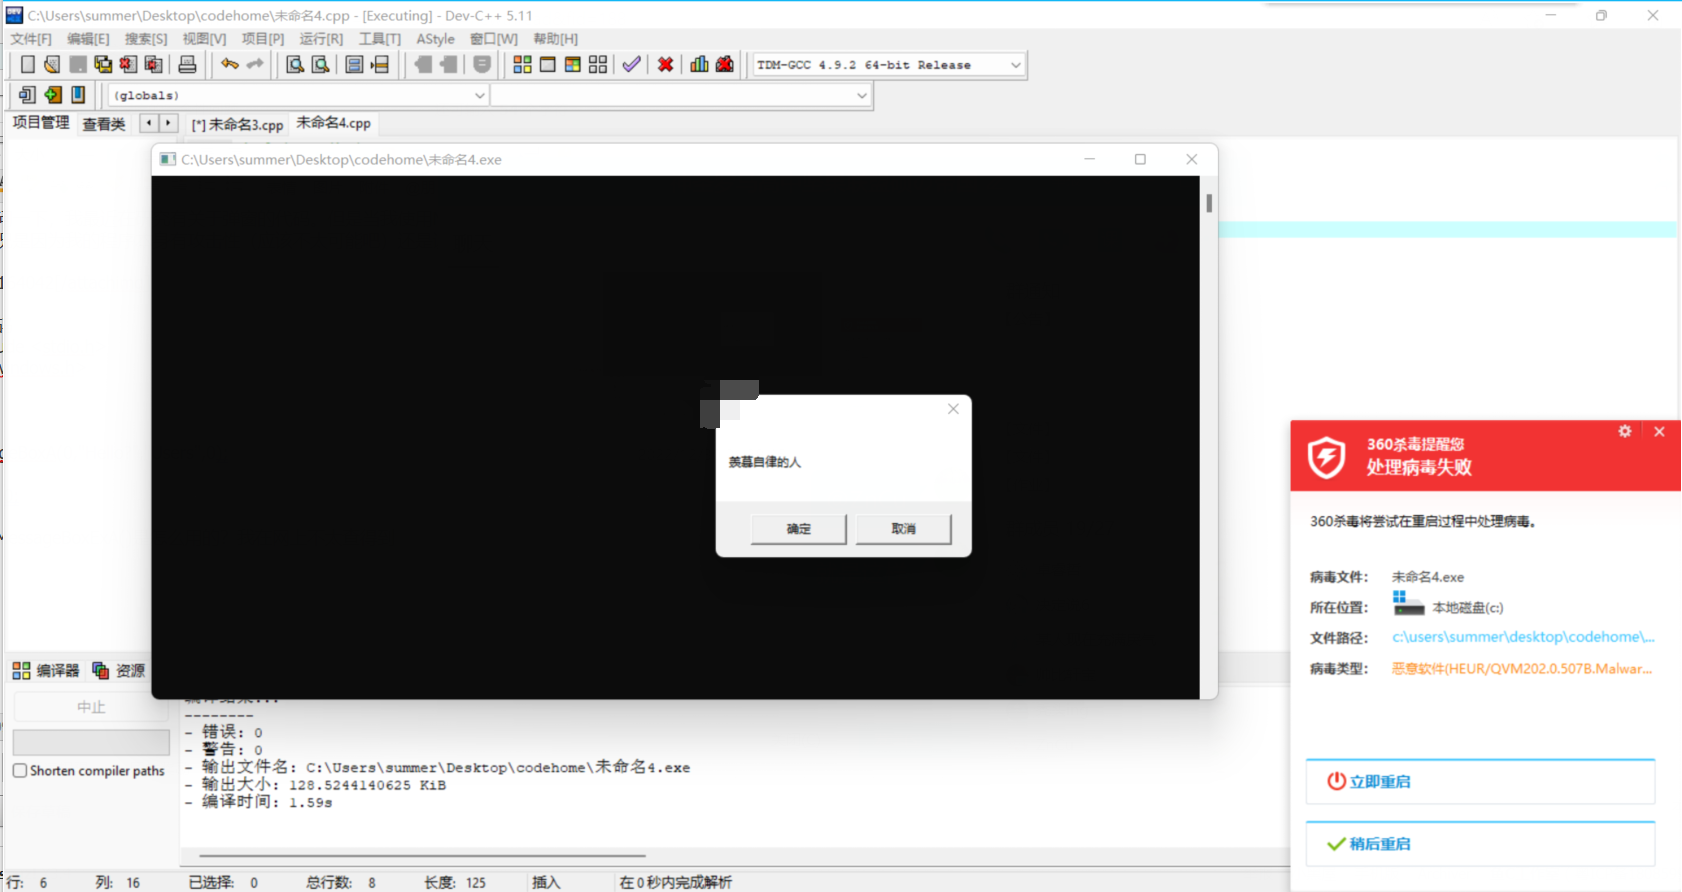This screenshot has height=892, width=1682.
Task: Switch to the 未命名4.cpp editor tab
Action: pyautogui.click(x=334, y=123)
